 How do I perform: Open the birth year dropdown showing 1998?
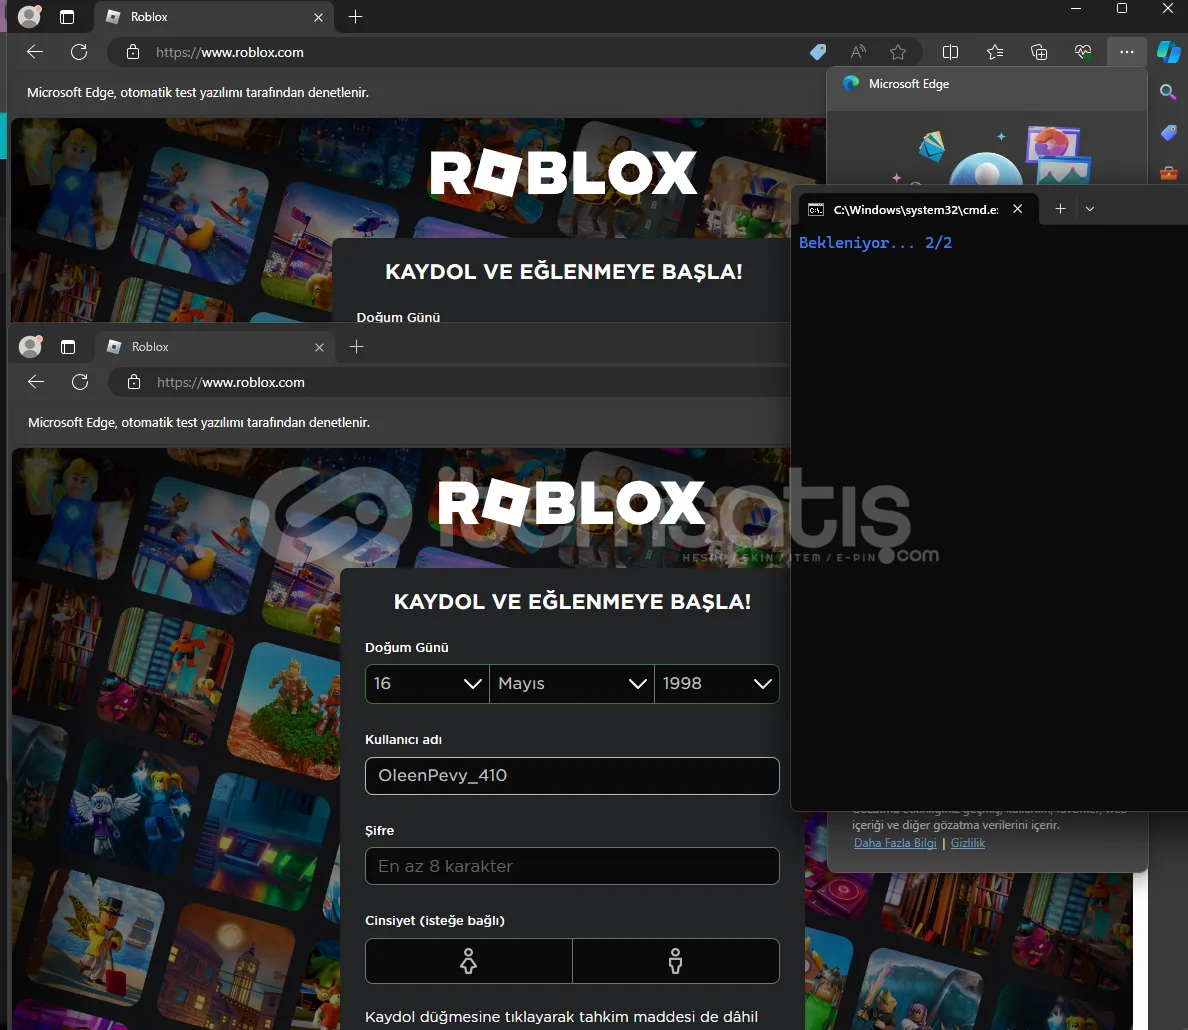point(717,684)
